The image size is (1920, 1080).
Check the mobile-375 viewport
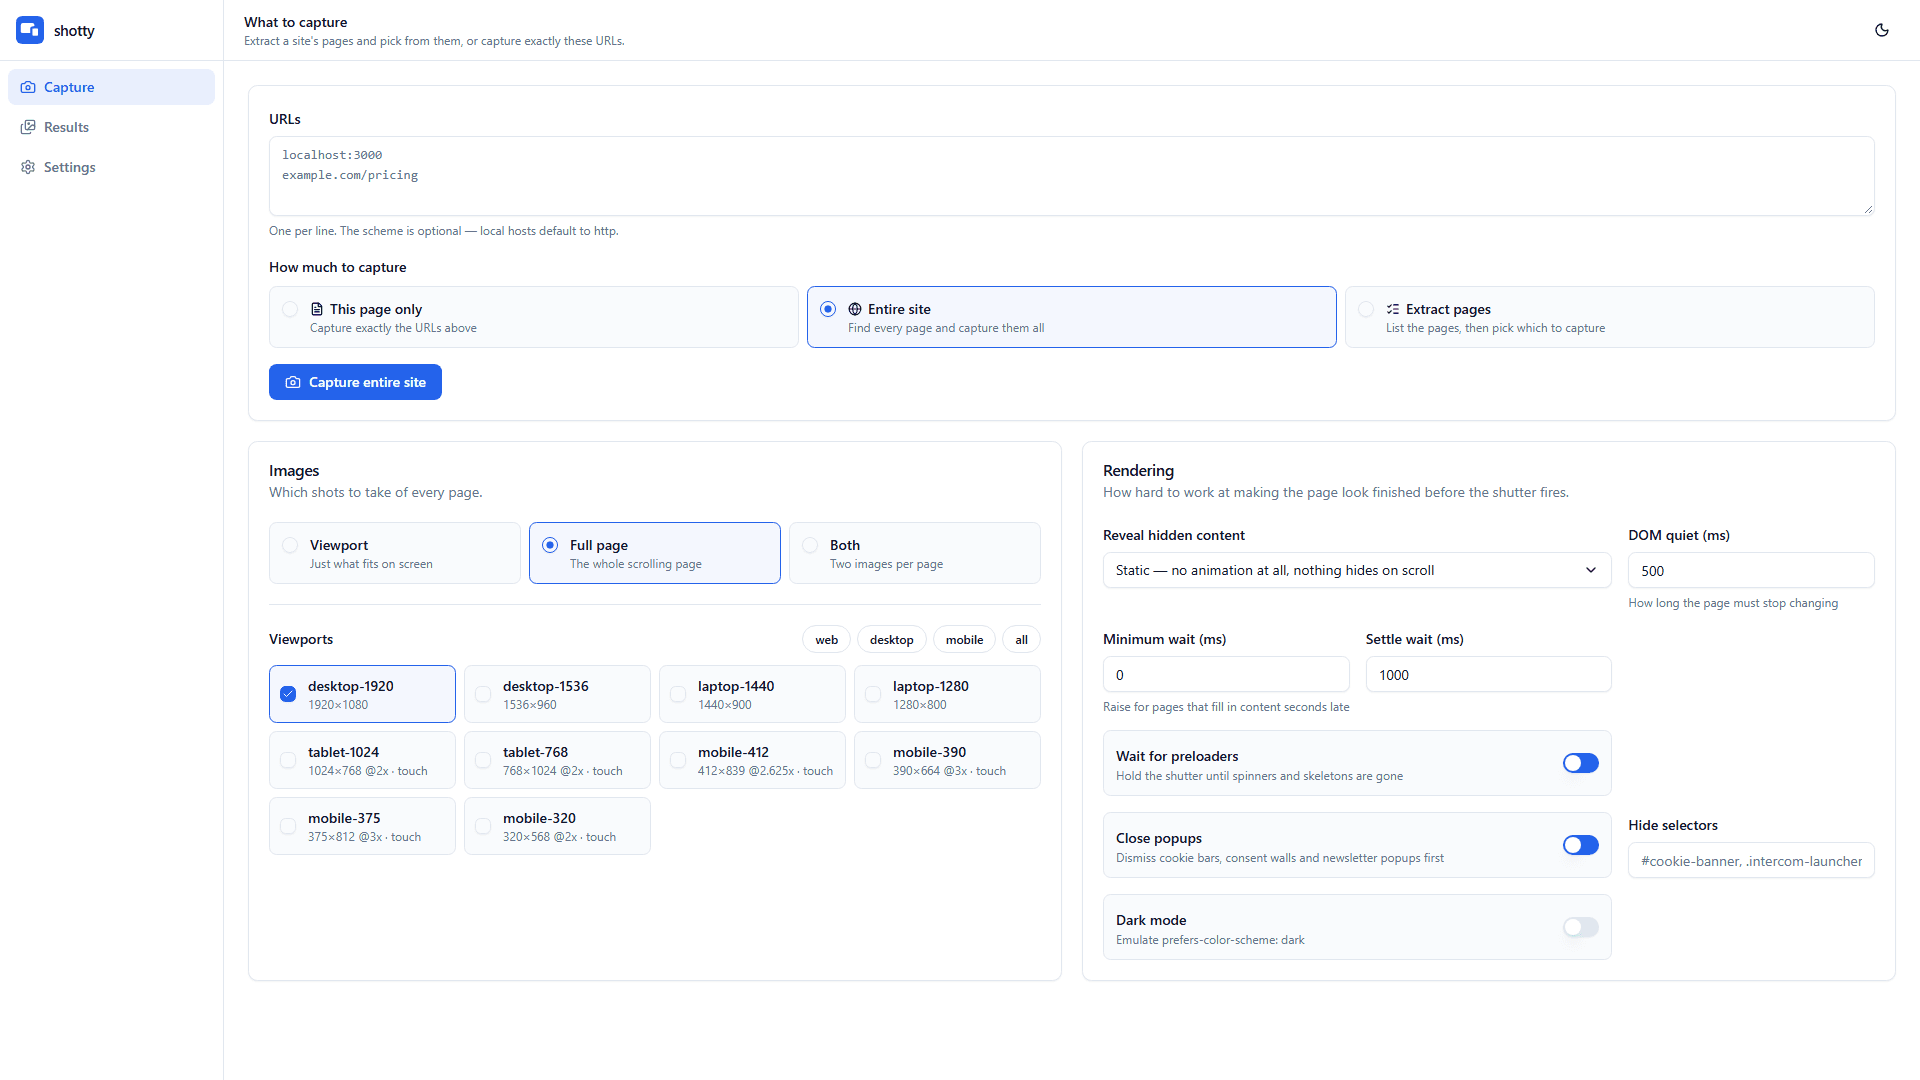coord(288,826)
